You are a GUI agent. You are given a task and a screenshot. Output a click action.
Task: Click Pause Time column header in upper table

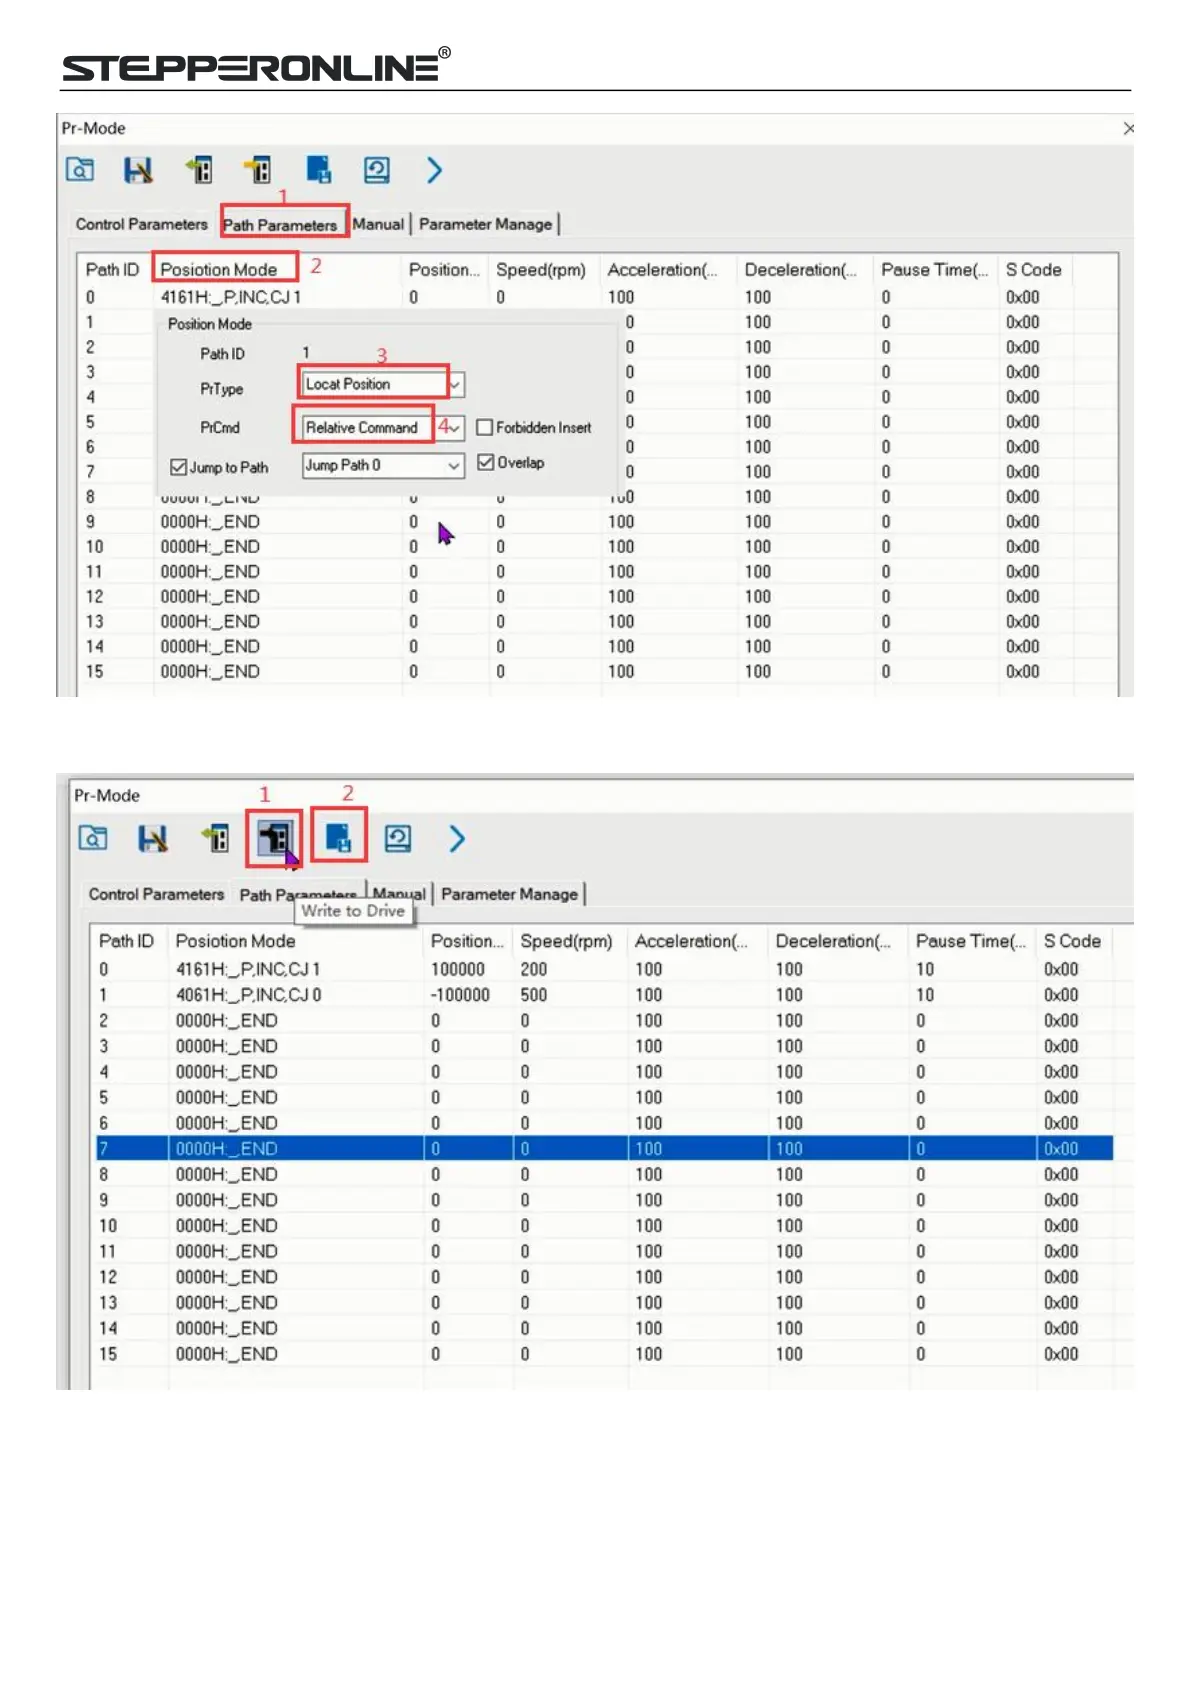coord(934,269)
